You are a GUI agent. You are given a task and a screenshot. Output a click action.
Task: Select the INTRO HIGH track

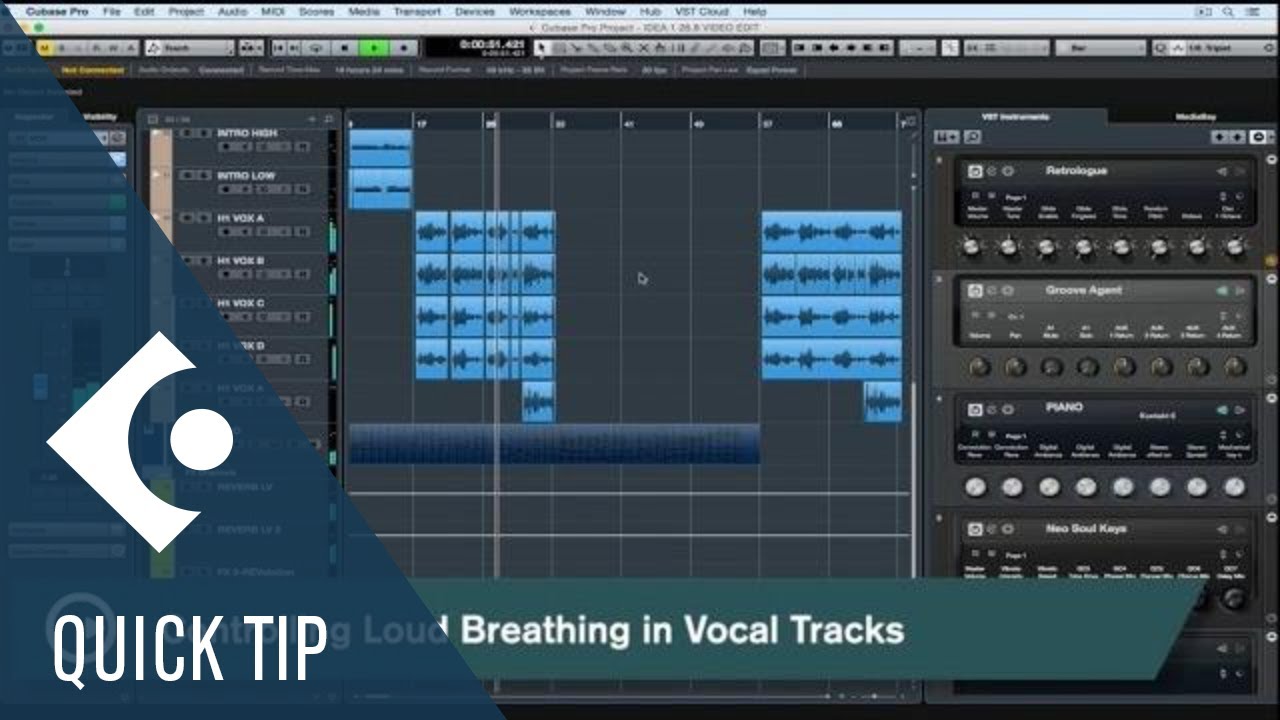247,133
